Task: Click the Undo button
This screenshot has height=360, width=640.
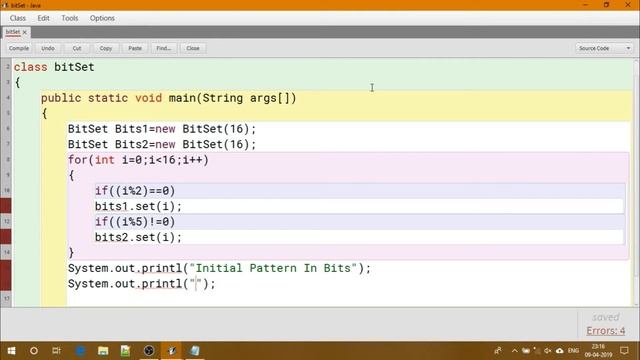Action: (48, 48)
